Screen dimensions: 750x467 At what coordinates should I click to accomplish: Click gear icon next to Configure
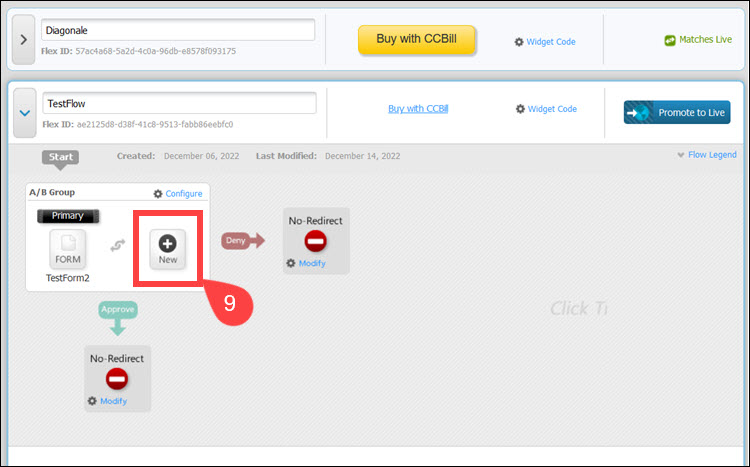[x=158, y=193]
